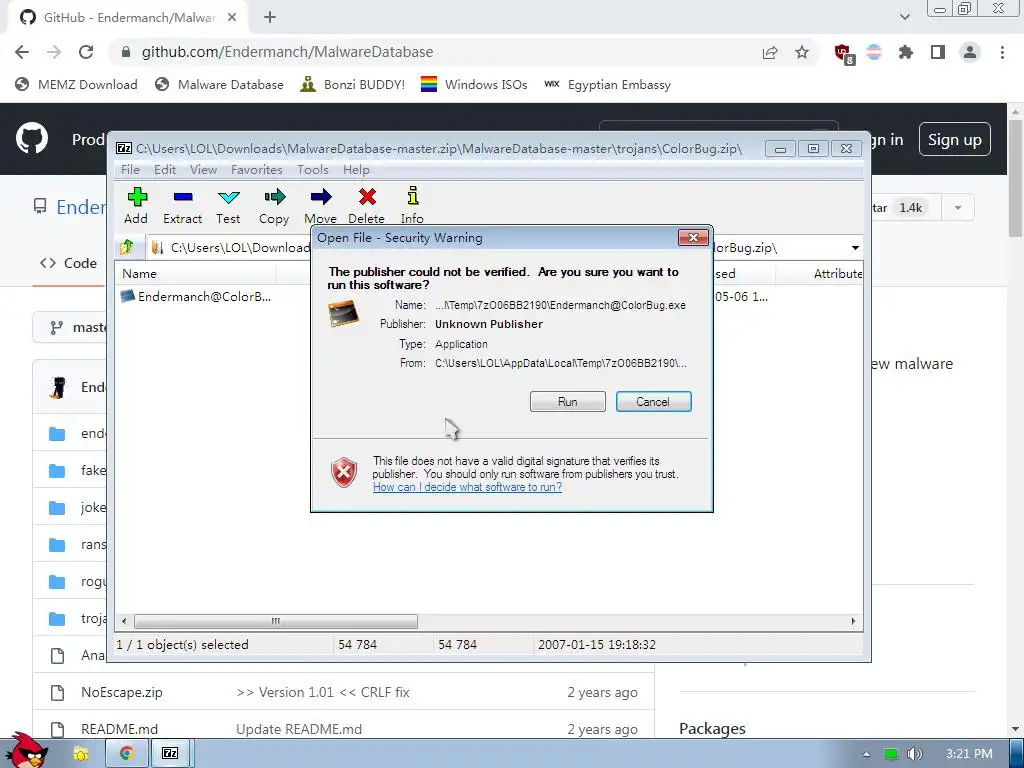This screenshot has width=1024, height=768.
Task: Expand the Star dropdown arrow on GitHub
Action: (957, 208)
